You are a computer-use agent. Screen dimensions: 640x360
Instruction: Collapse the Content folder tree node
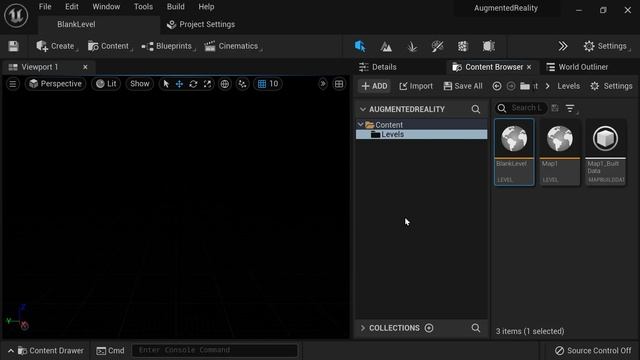pos(360,124)
